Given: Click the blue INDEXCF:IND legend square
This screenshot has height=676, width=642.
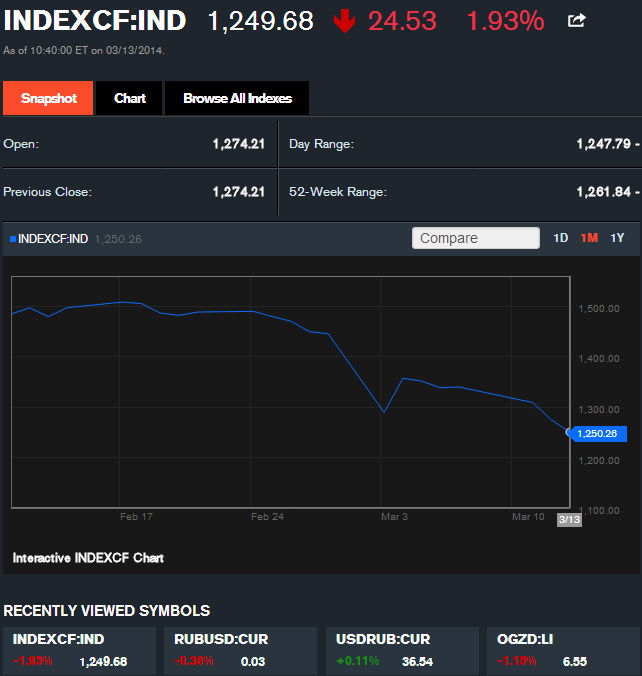Looking at the screenshot, I should click(x=12, y=239).
